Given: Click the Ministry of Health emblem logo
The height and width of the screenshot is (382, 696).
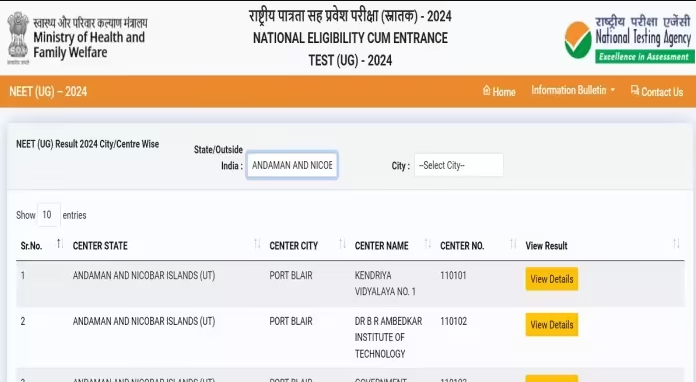Looking at the screenshot, I should (x=18, y=38).
